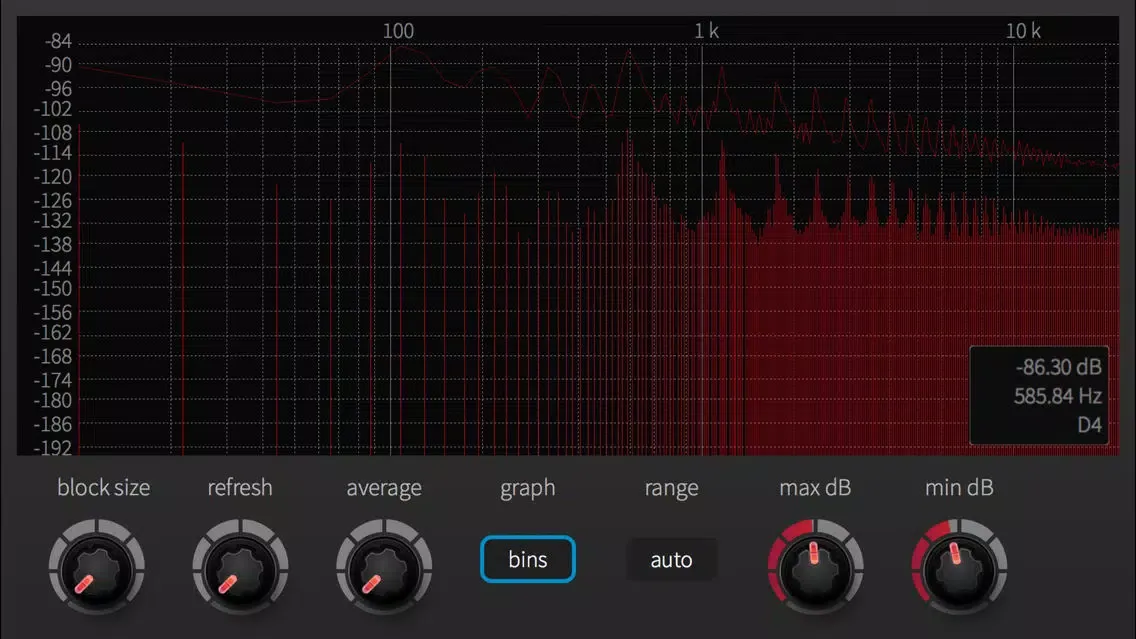Image resolution: width=1136 pixels, height=639 pixels.
Task: Click the average label
Action: 384,488
